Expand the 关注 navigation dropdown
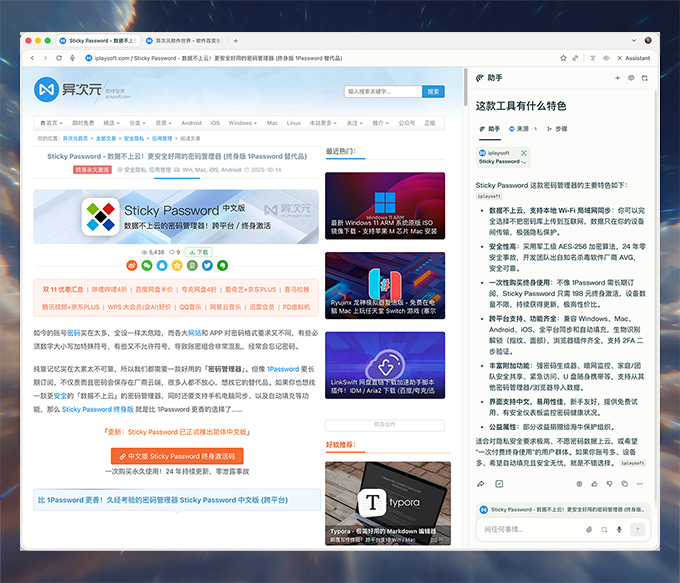Viewport: 680px width, 583px height. coord(354,123)
